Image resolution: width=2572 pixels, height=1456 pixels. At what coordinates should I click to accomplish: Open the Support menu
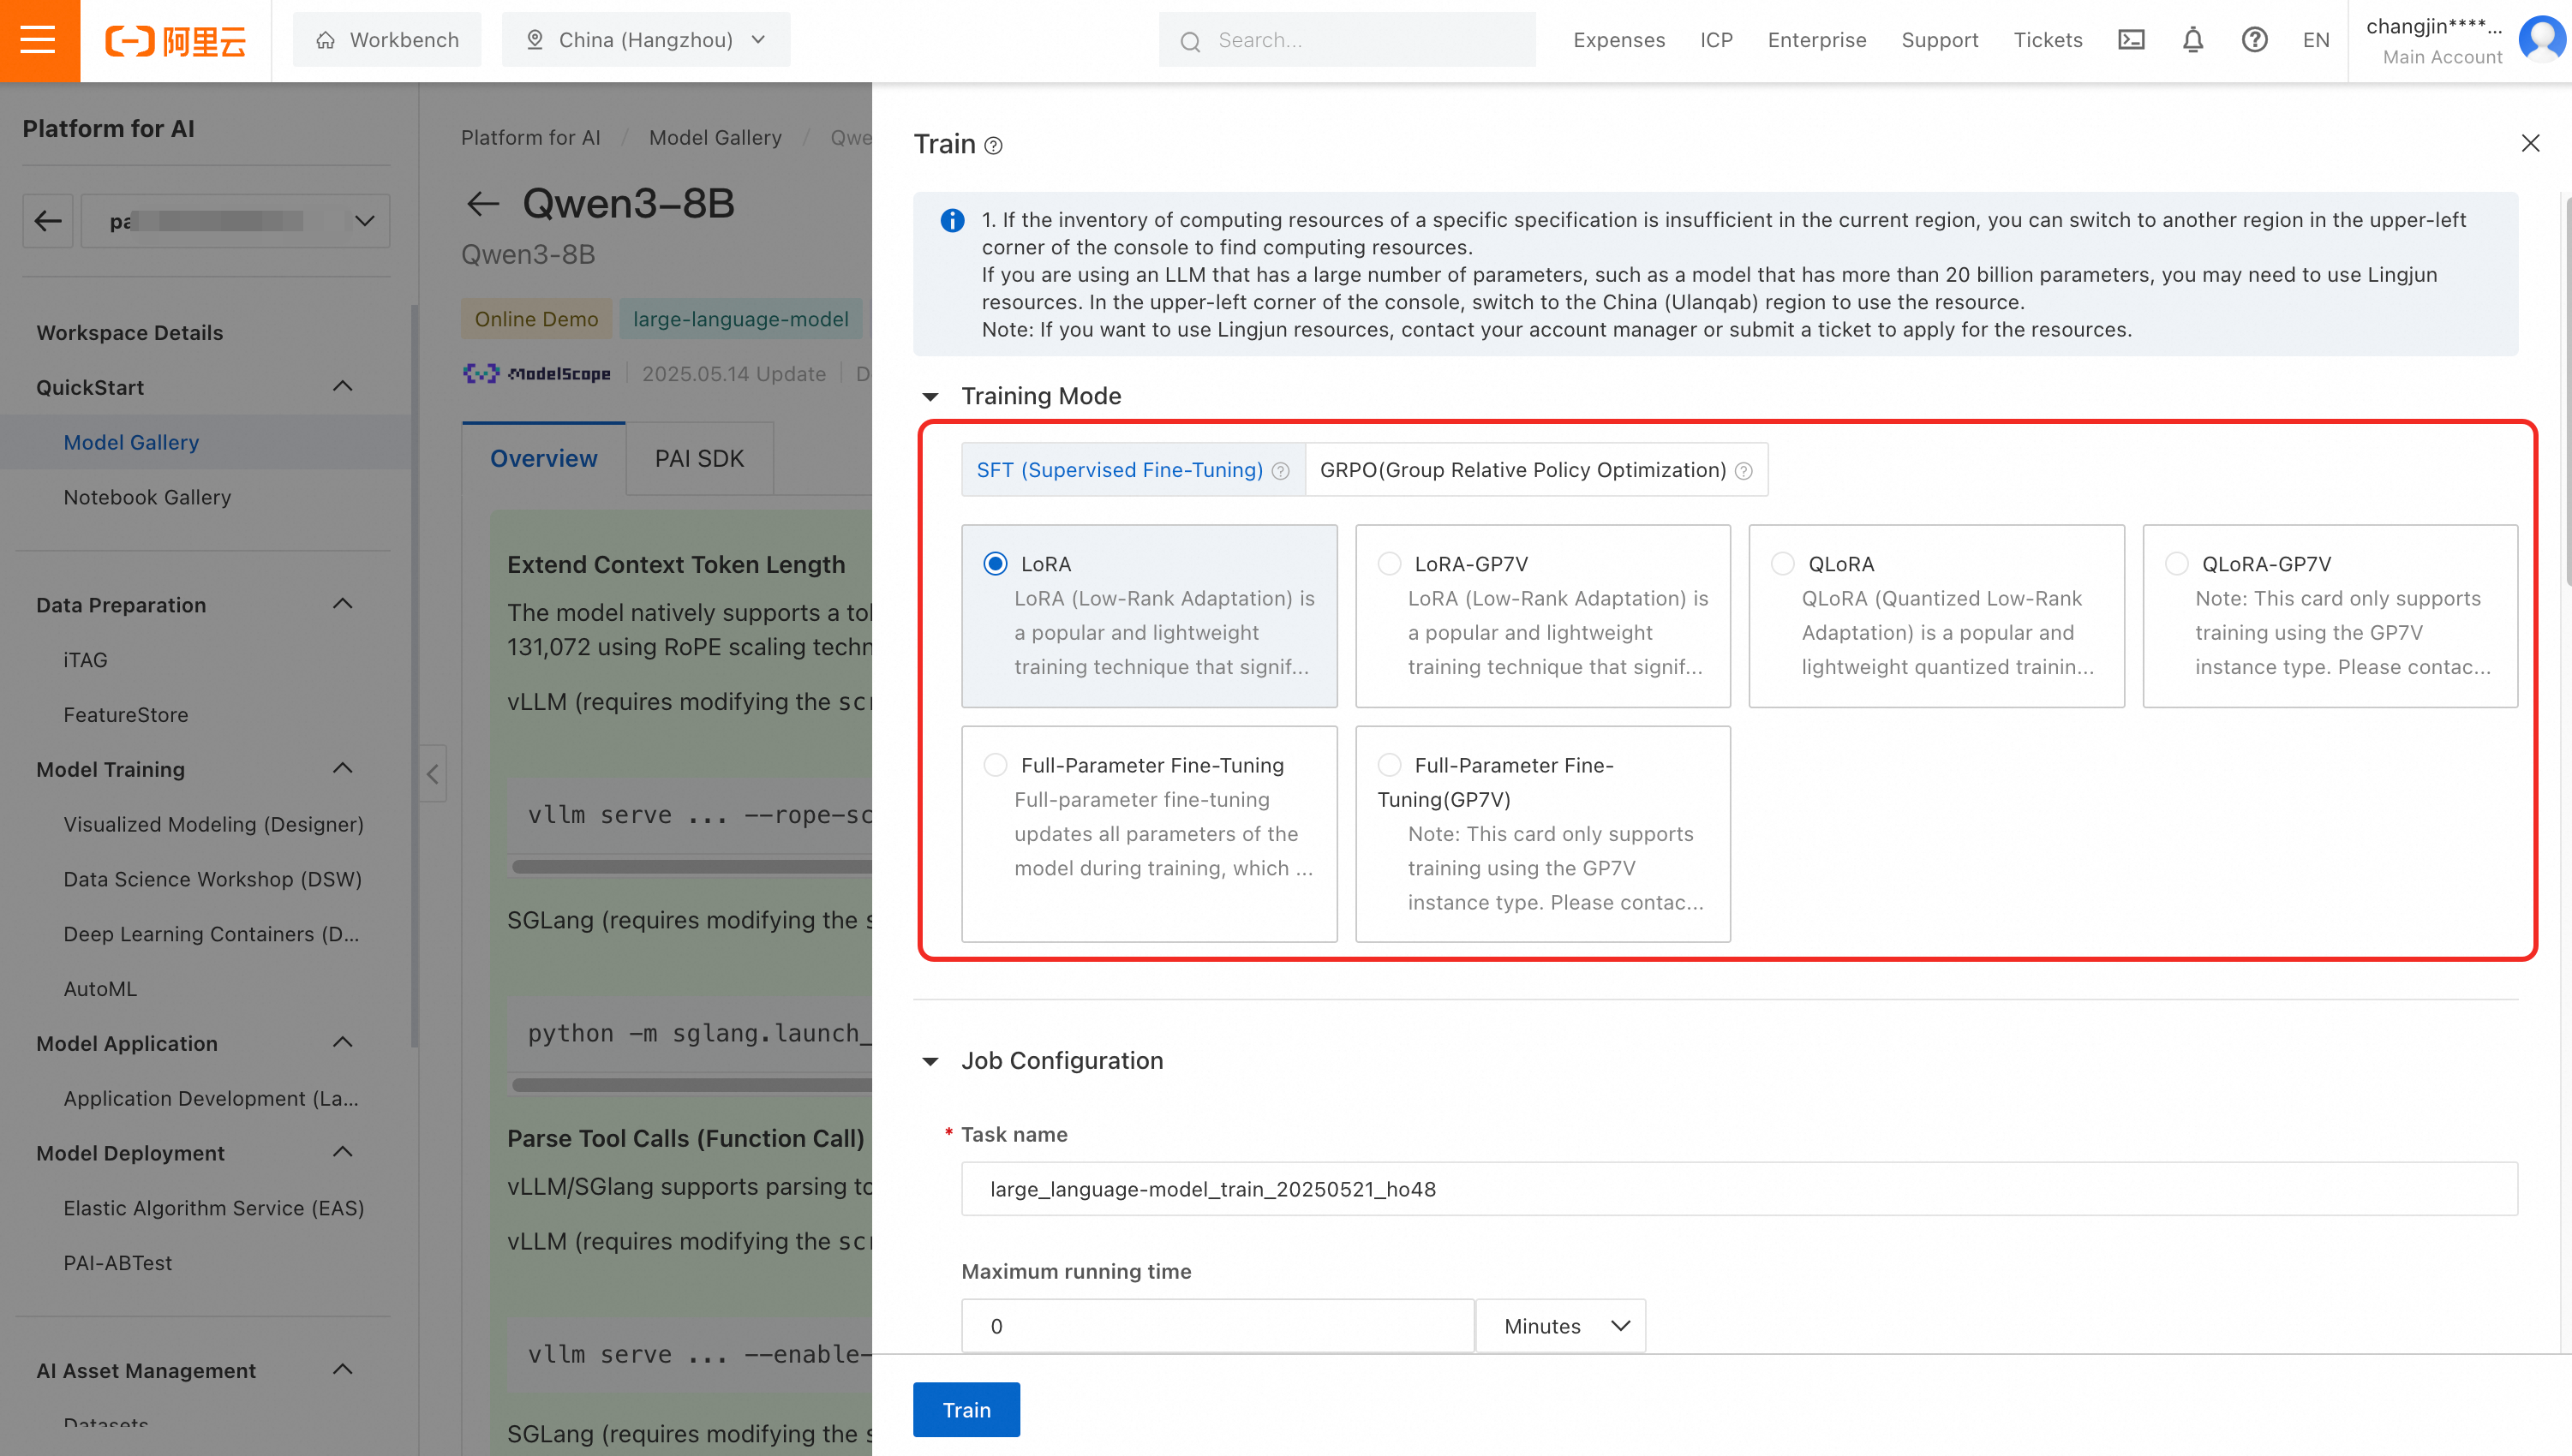point(1939,40)
